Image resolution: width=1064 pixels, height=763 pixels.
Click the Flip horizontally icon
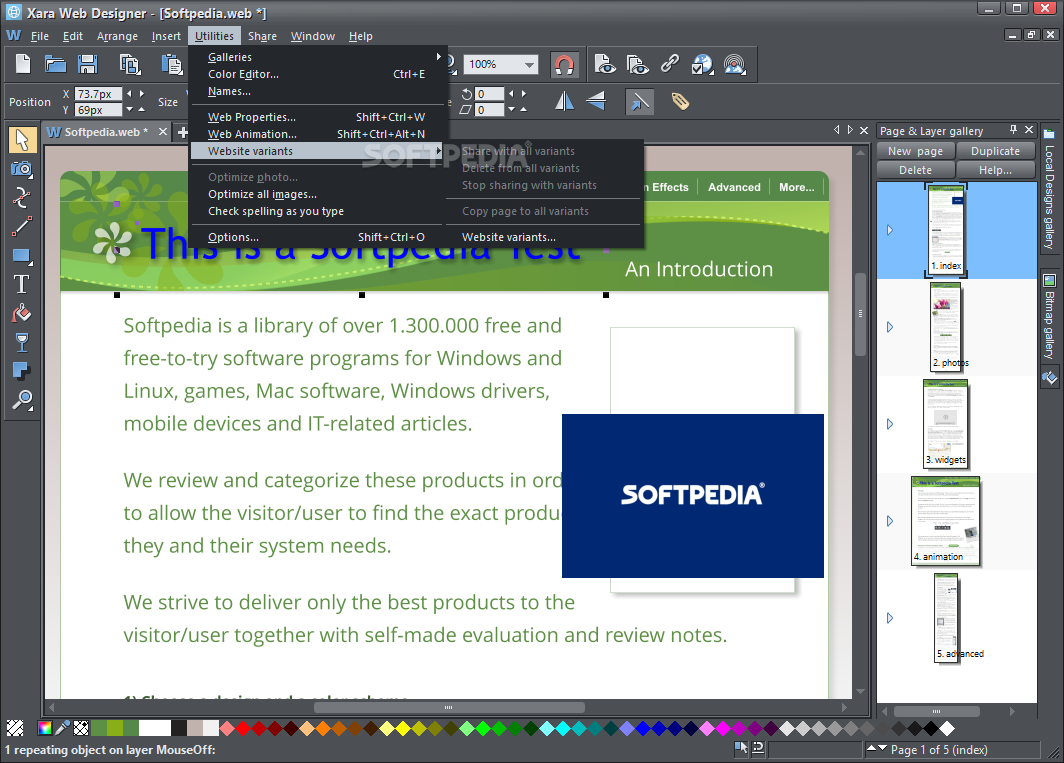click(565, 102)
